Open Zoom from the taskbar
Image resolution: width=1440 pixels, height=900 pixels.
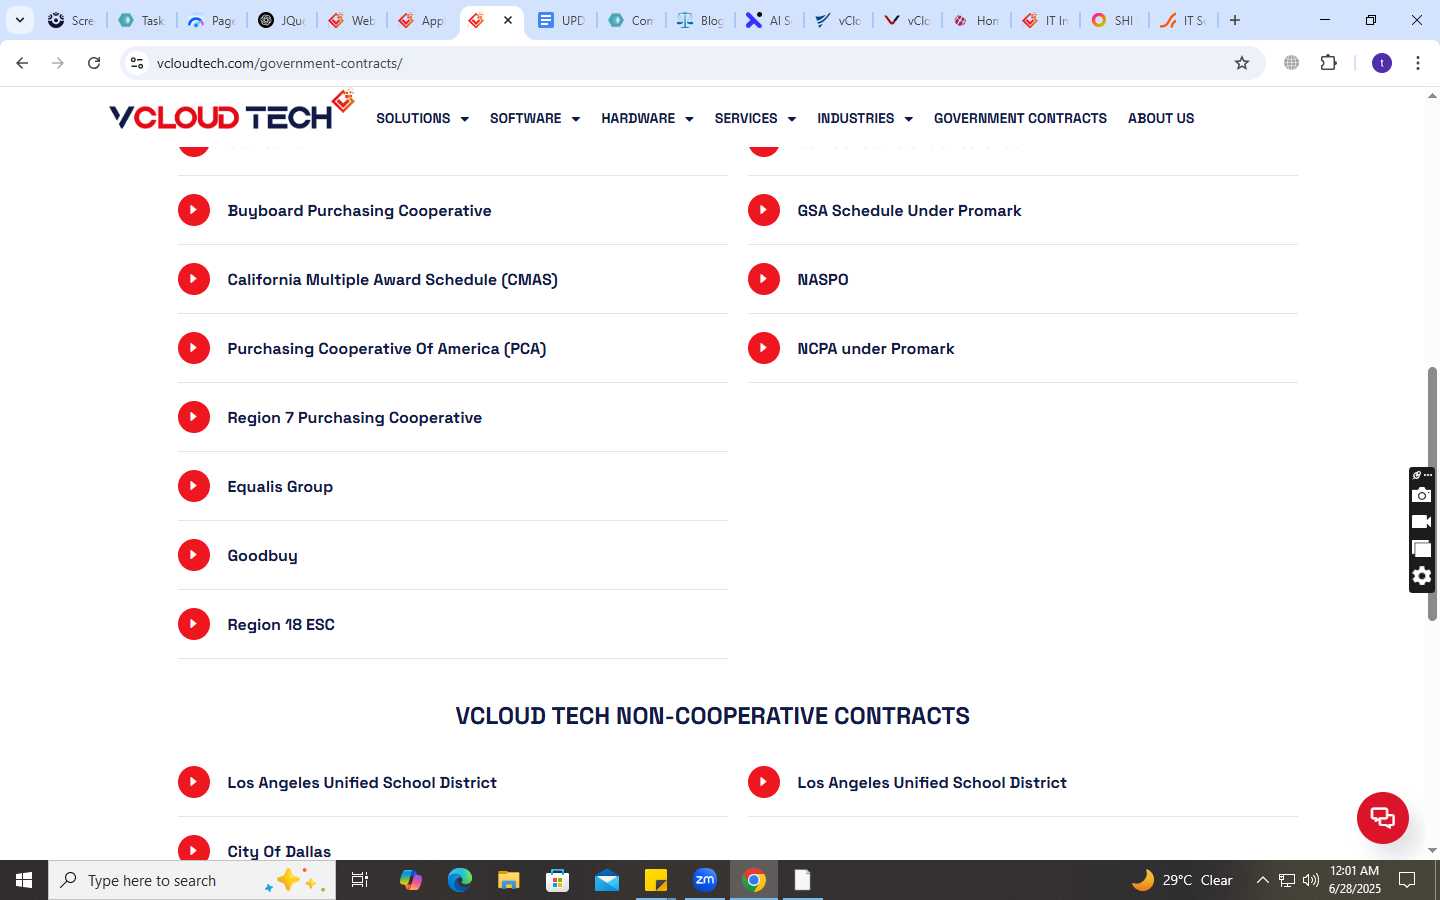(x=705, y=880)
